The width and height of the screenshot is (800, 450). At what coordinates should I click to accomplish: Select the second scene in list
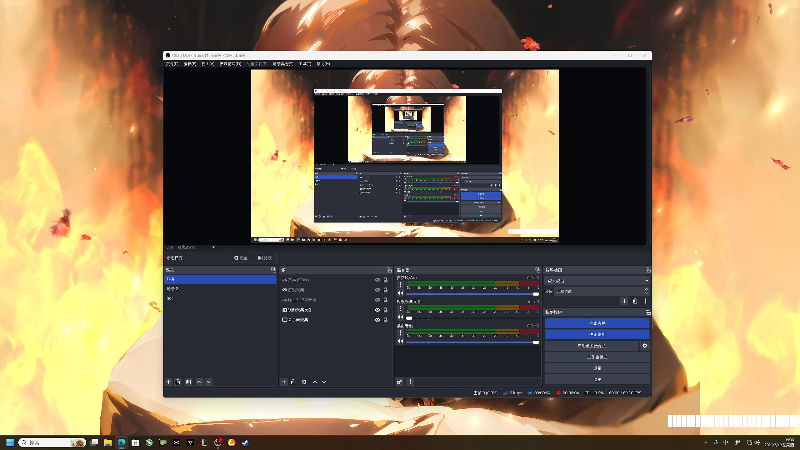coord(220,289)
